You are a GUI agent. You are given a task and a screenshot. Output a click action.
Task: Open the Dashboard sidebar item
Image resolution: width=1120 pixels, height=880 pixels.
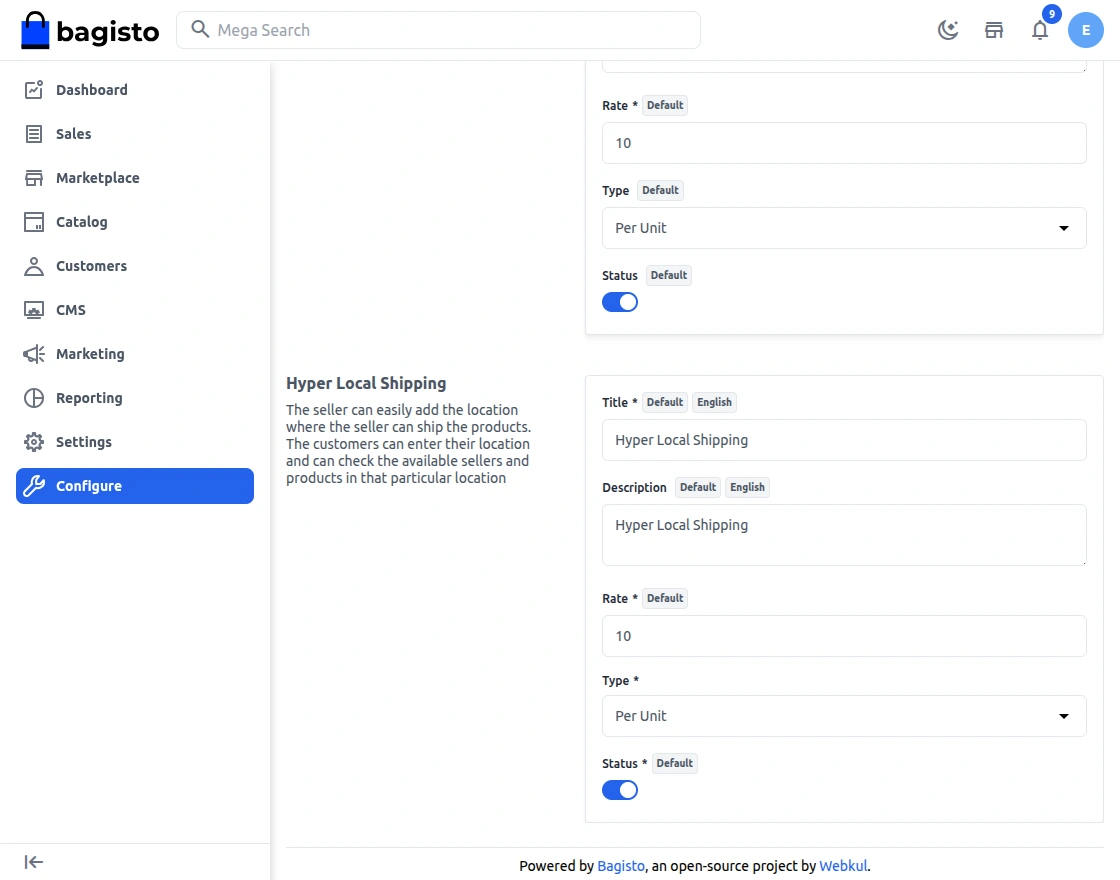coord(91,90)
